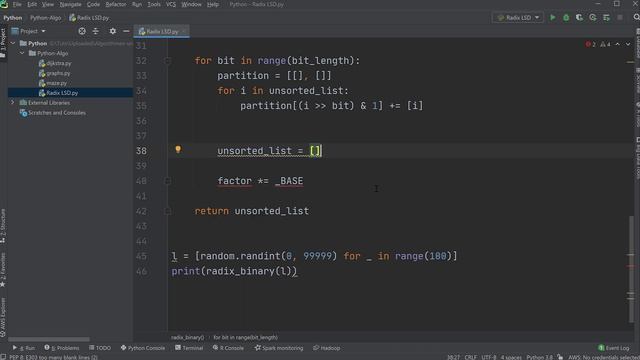Click the red errors indicator count
This screenshot has height=360, width=640.
pos(591,44)
